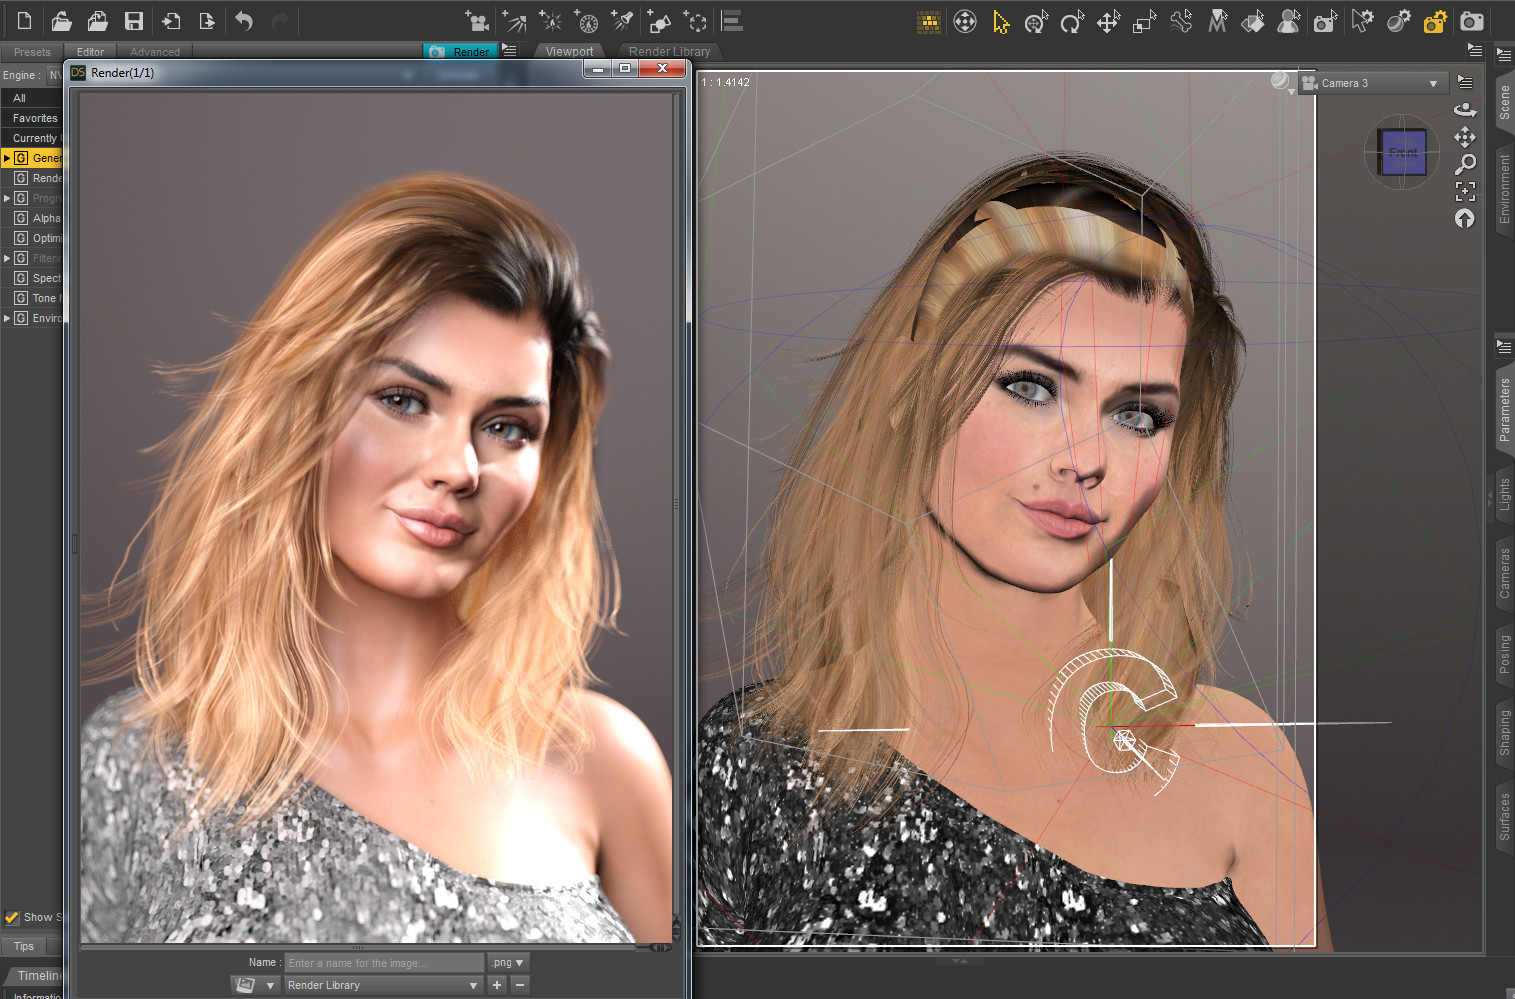This screenshot has height=999, width=1515.
Task: Select the Rotate tool
Action: click(1072, 21)
